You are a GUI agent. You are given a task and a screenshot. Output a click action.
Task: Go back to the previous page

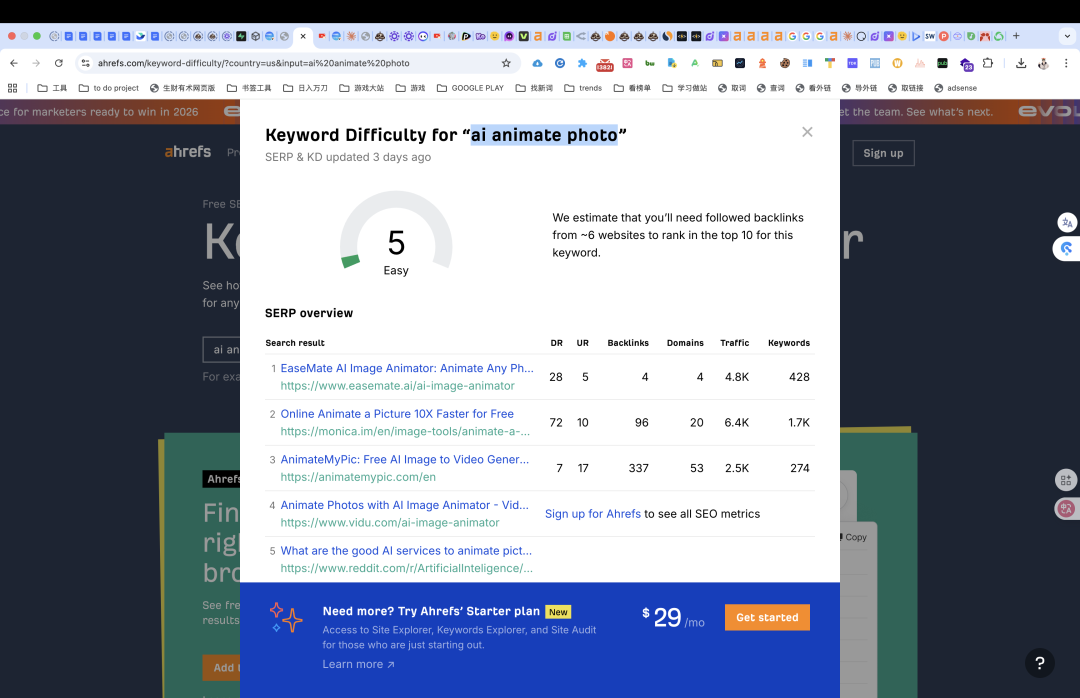14,63
